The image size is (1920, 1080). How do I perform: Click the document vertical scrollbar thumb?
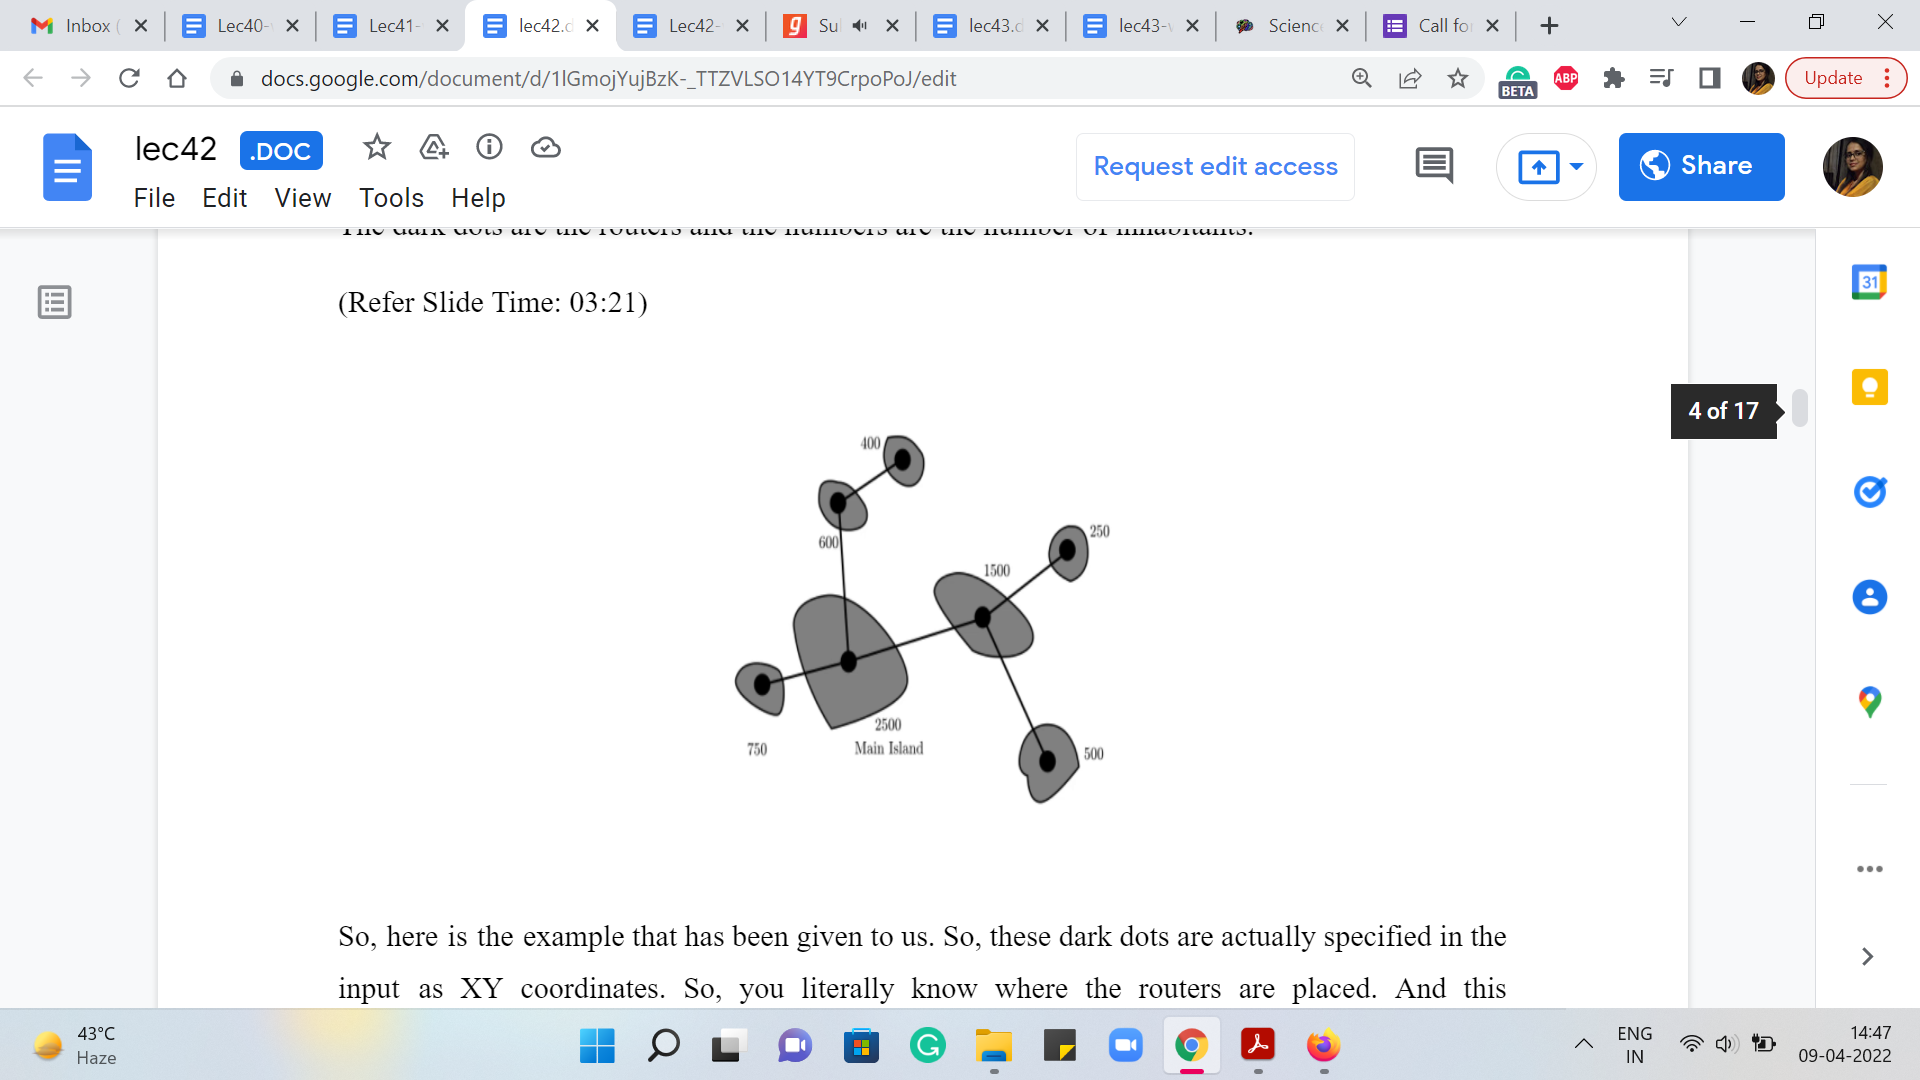pos(1799,408)
